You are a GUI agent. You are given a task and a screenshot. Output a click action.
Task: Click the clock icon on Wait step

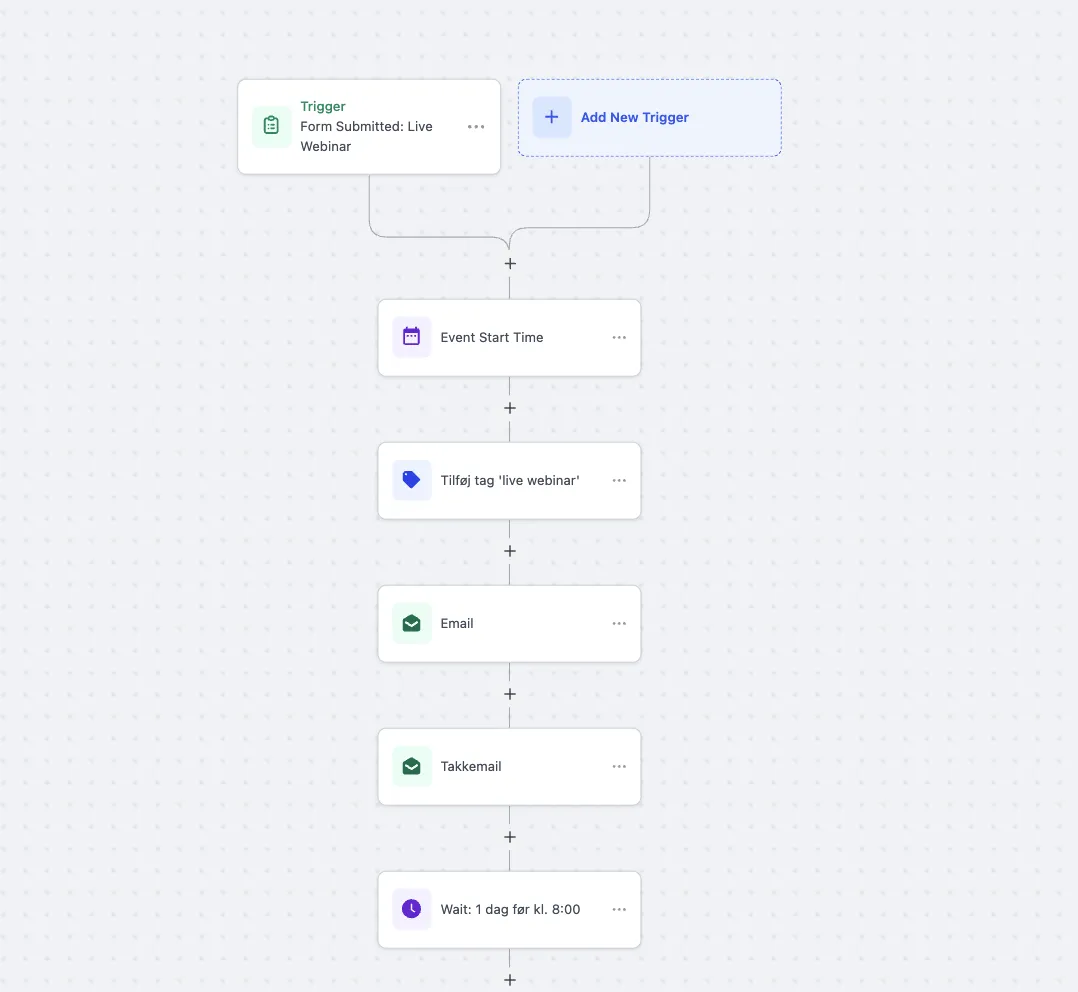pyautogui.click(x=411, y=909)
